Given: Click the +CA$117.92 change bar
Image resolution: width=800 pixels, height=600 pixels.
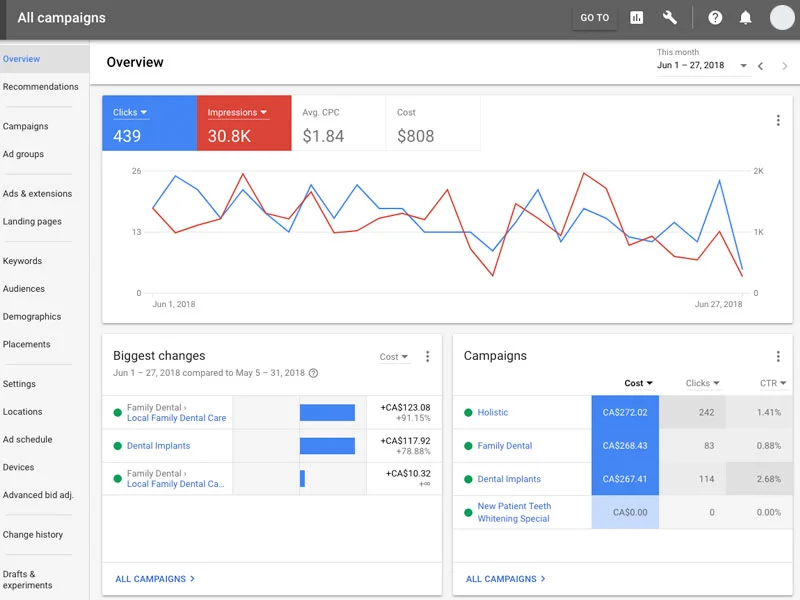Looking at the screenshot, I should point(327,446).
